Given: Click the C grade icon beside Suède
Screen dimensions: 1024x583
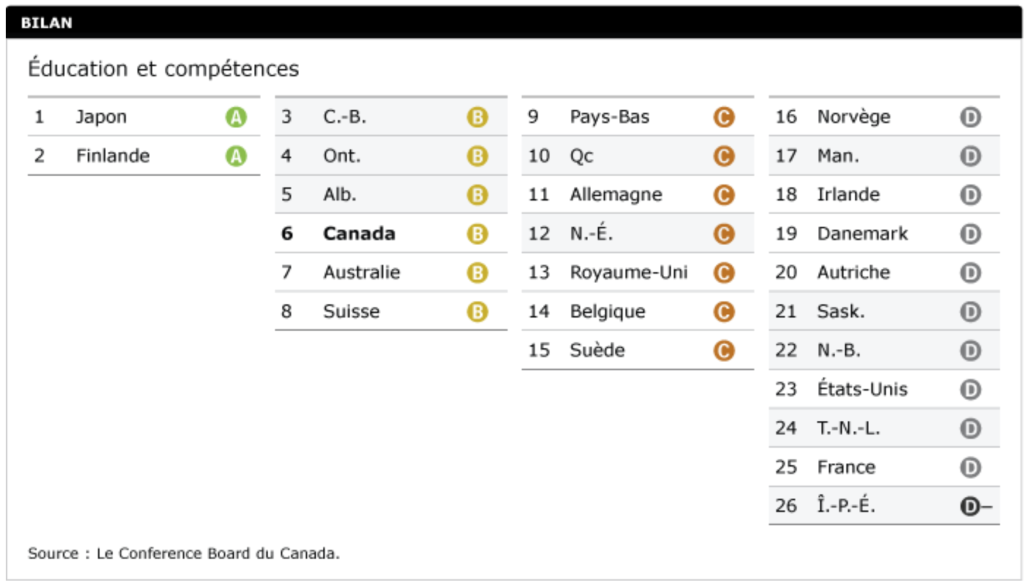Looking at the screenshot, I should click(x=723, y=351).
